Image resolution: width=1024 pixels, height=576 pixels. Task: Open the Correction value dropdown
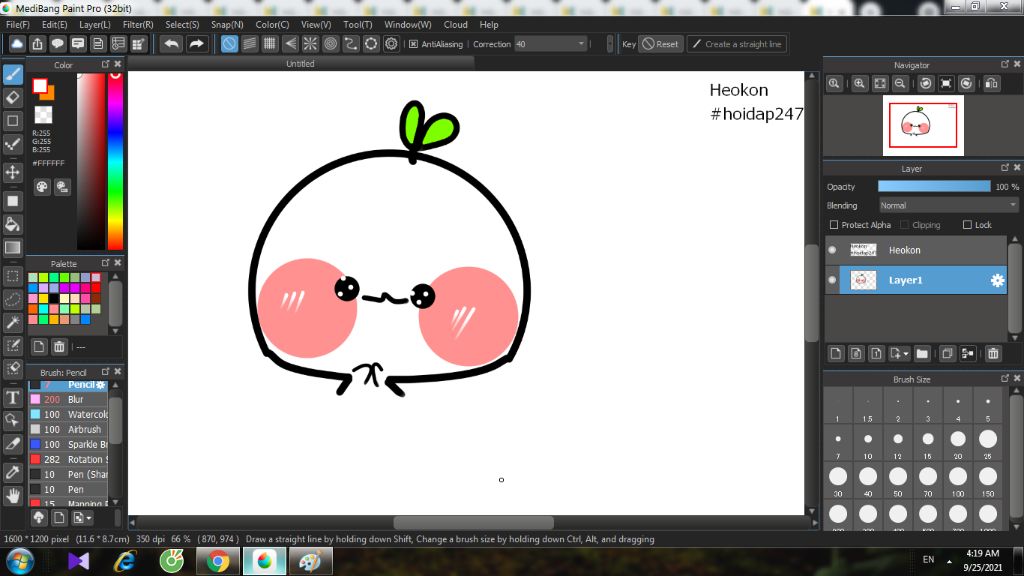click(x=581, y=44)
